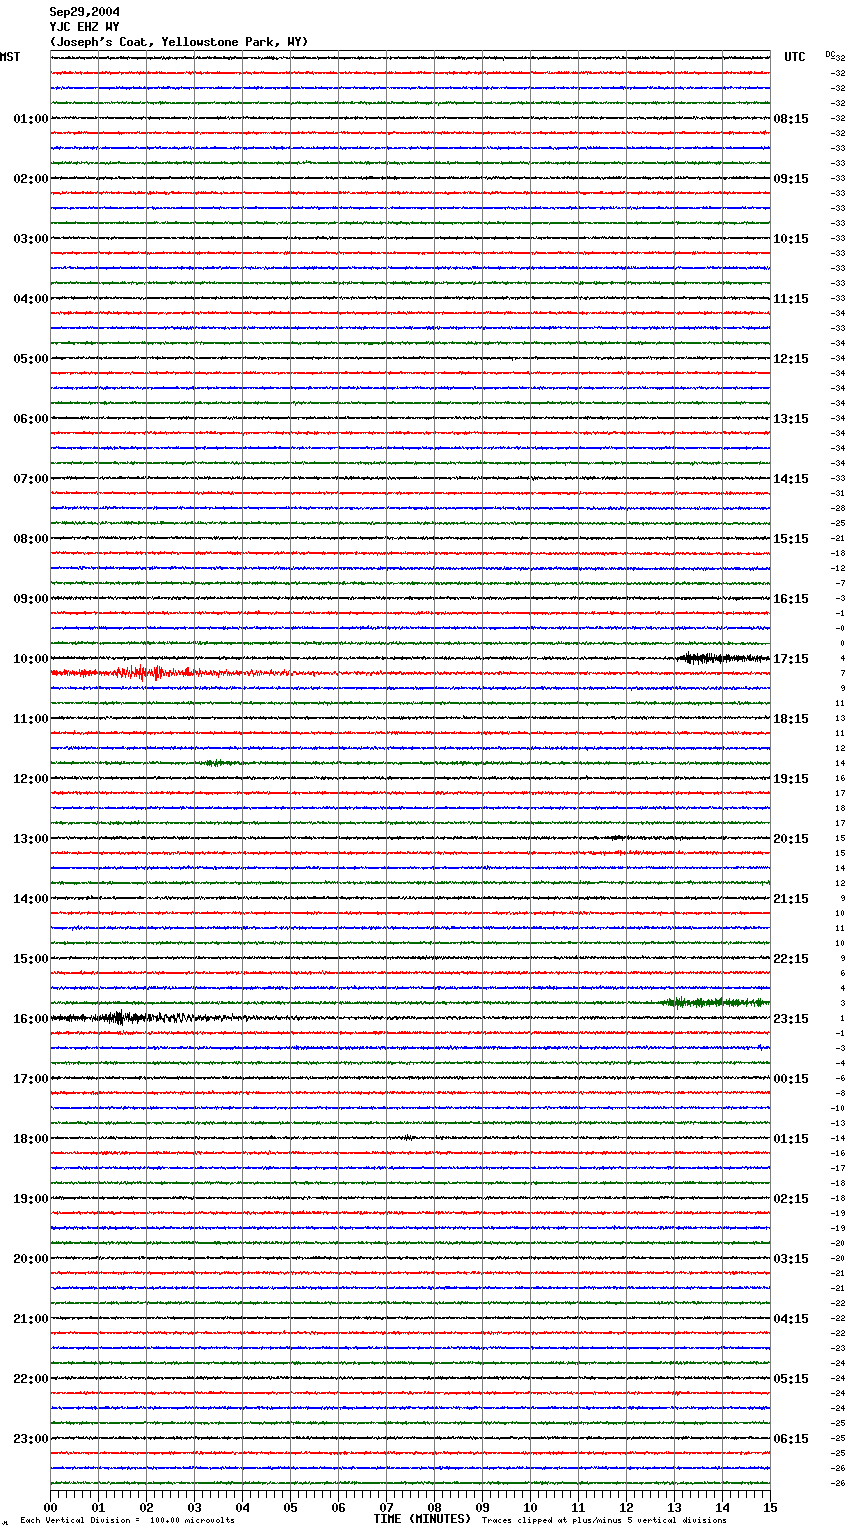Click the 05:15 UTC time label

[x=791, y=1379]
